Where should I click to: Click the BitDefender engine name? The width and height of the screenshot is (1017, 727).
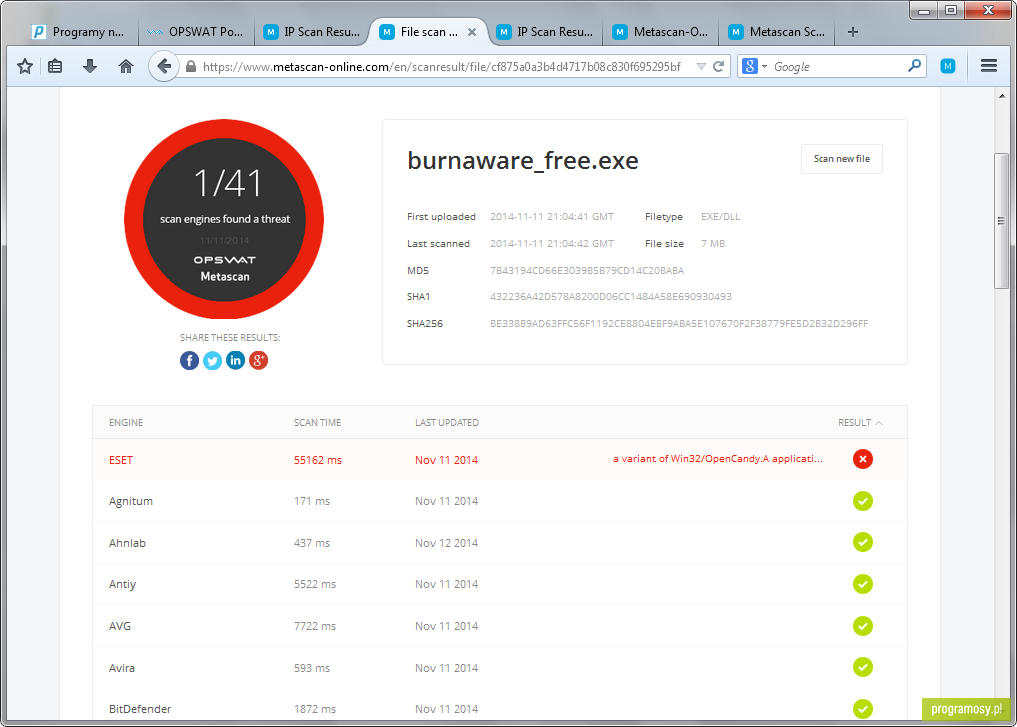pyautogui.click(x=140, y=709)
